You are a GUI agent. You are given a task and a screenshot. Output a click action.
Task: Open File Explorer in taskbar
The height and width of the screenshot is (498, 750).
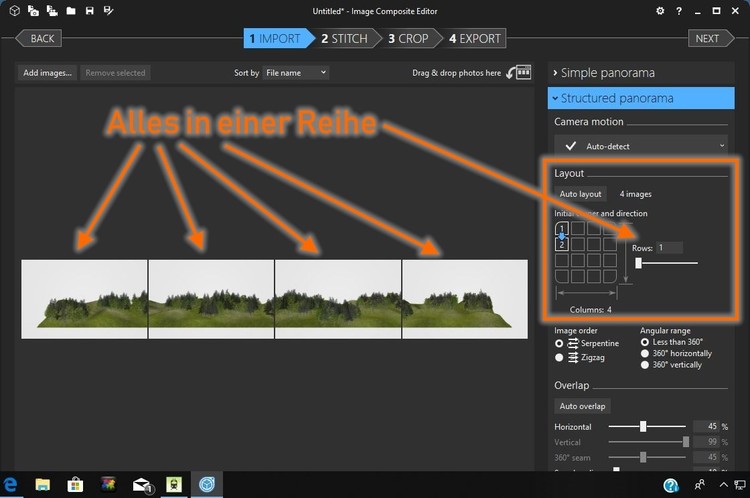(43, 485)
